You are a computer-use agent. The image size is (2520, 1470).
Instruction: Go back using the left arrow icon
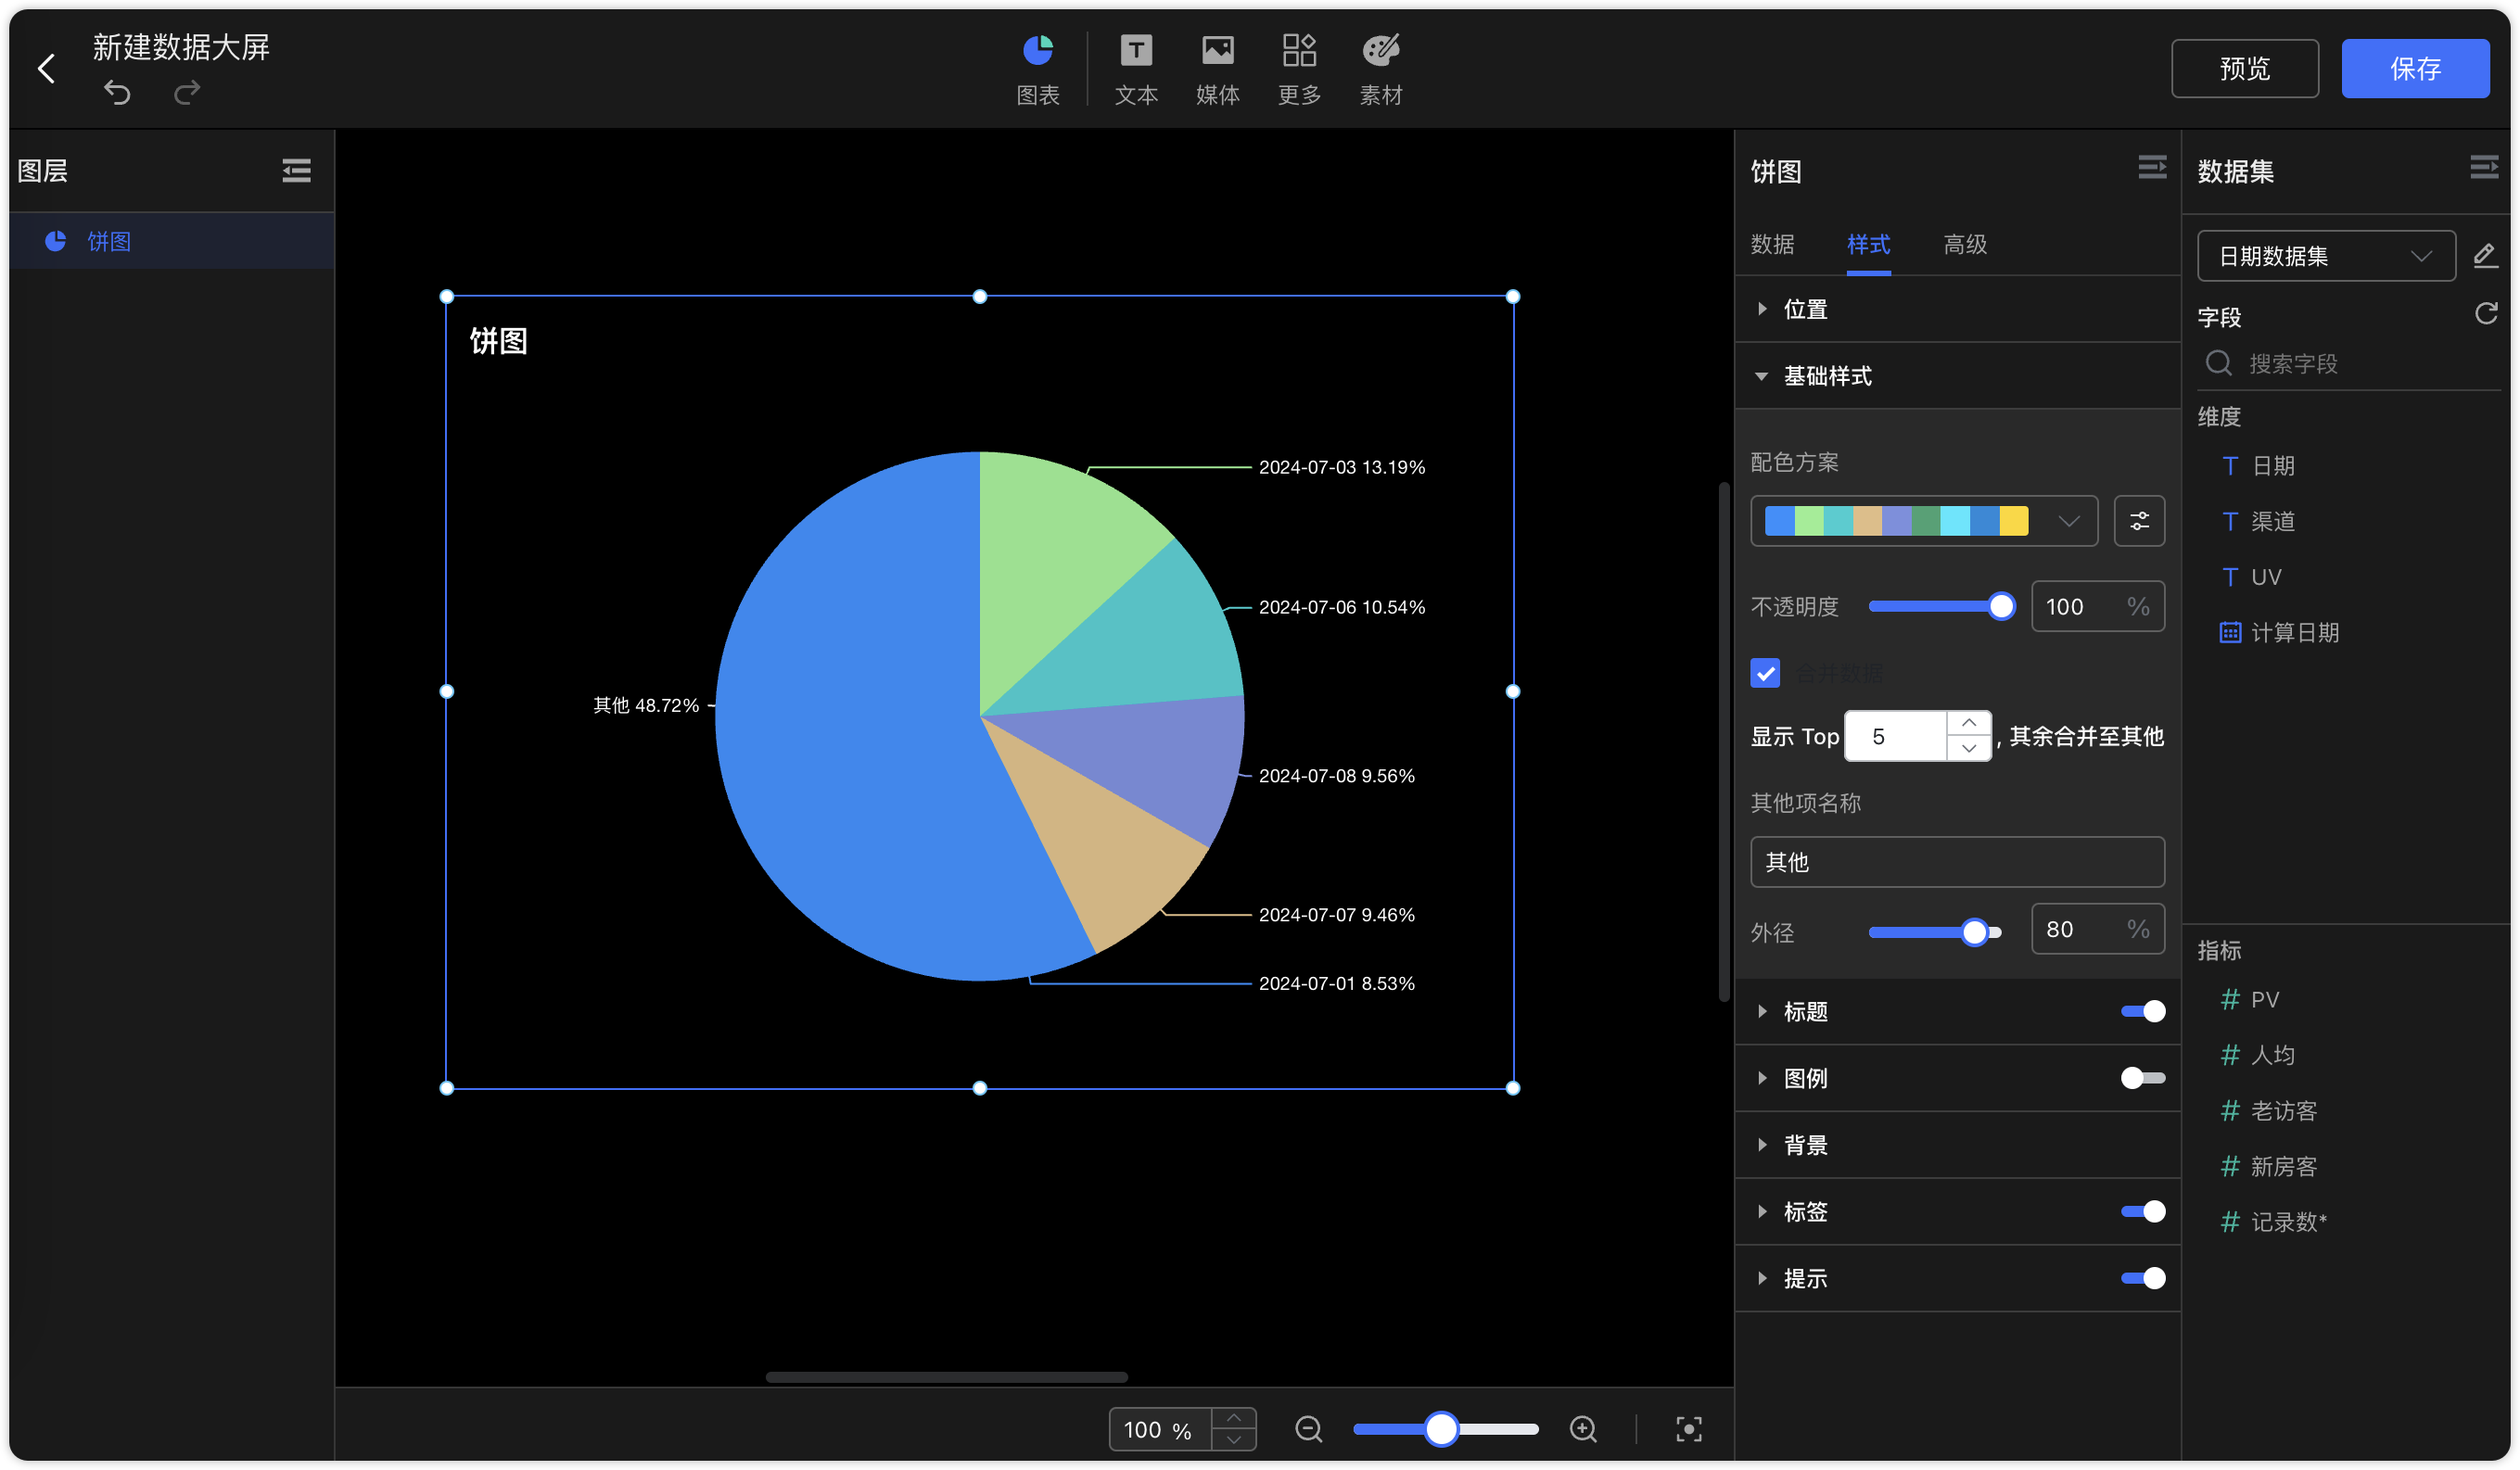point(46,68)
